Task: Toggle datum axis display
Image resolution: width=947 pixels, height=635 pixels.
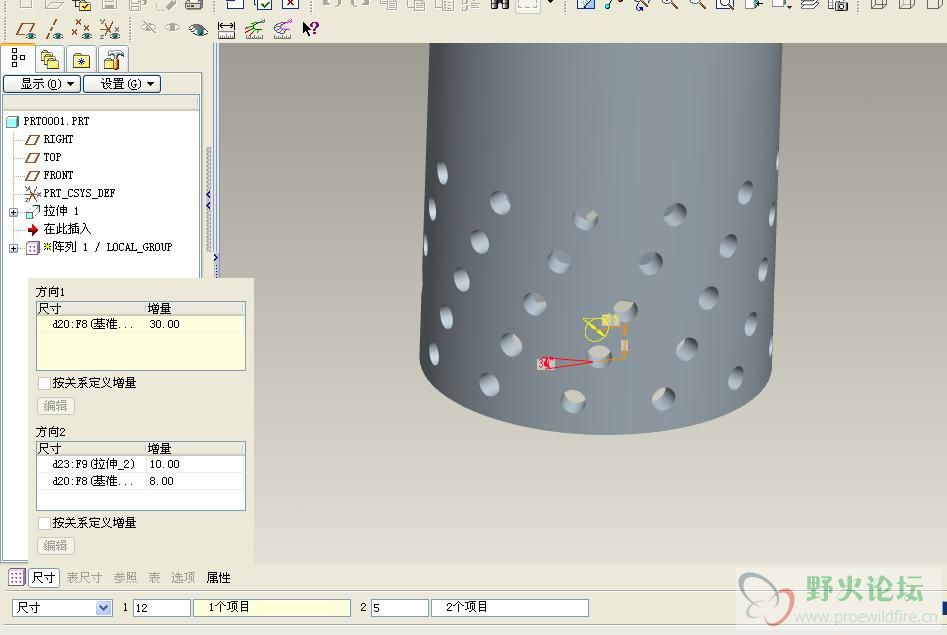Action: 54,29
